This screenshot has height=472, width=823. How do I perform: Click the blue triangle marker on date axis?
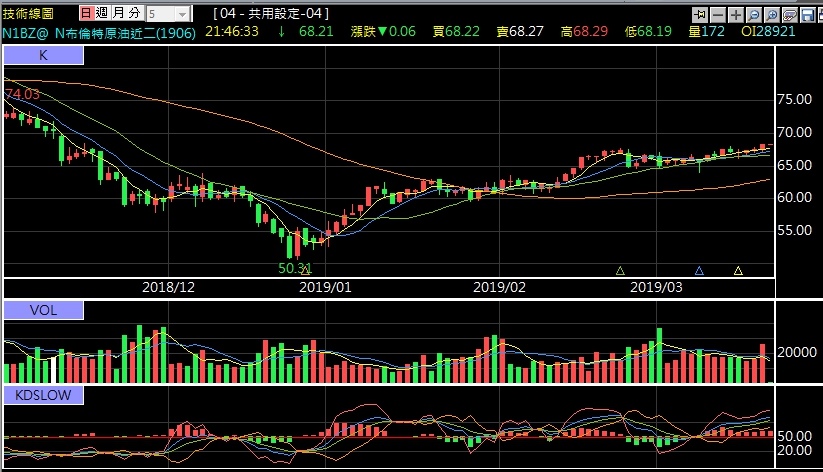point(699,271)
